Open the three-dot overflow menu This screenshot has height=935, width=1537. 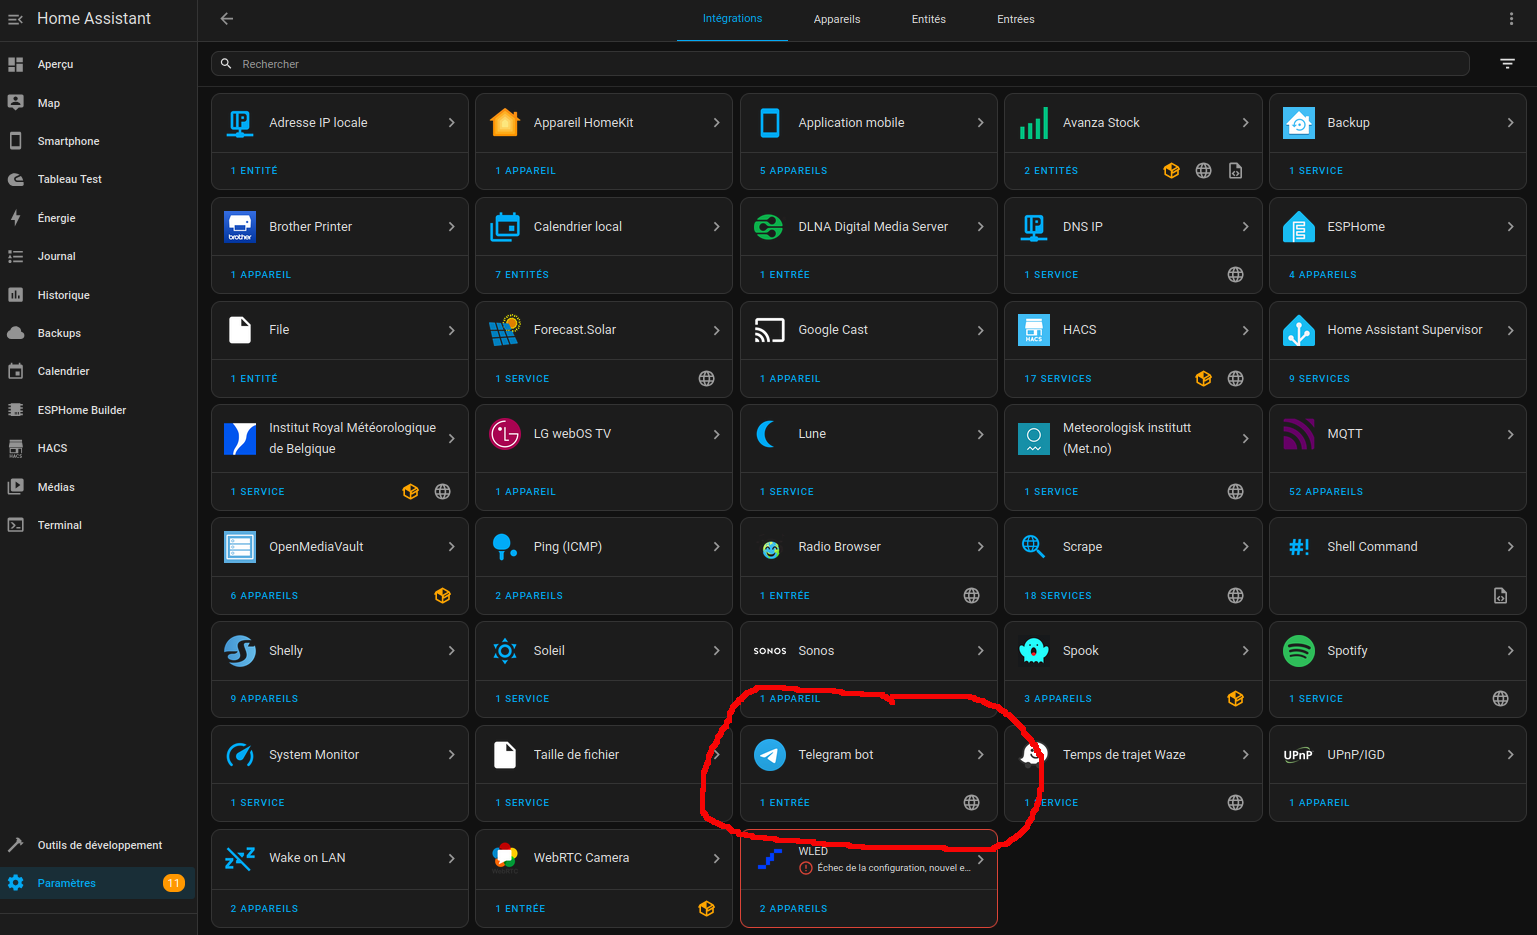tap(1511, 19)
